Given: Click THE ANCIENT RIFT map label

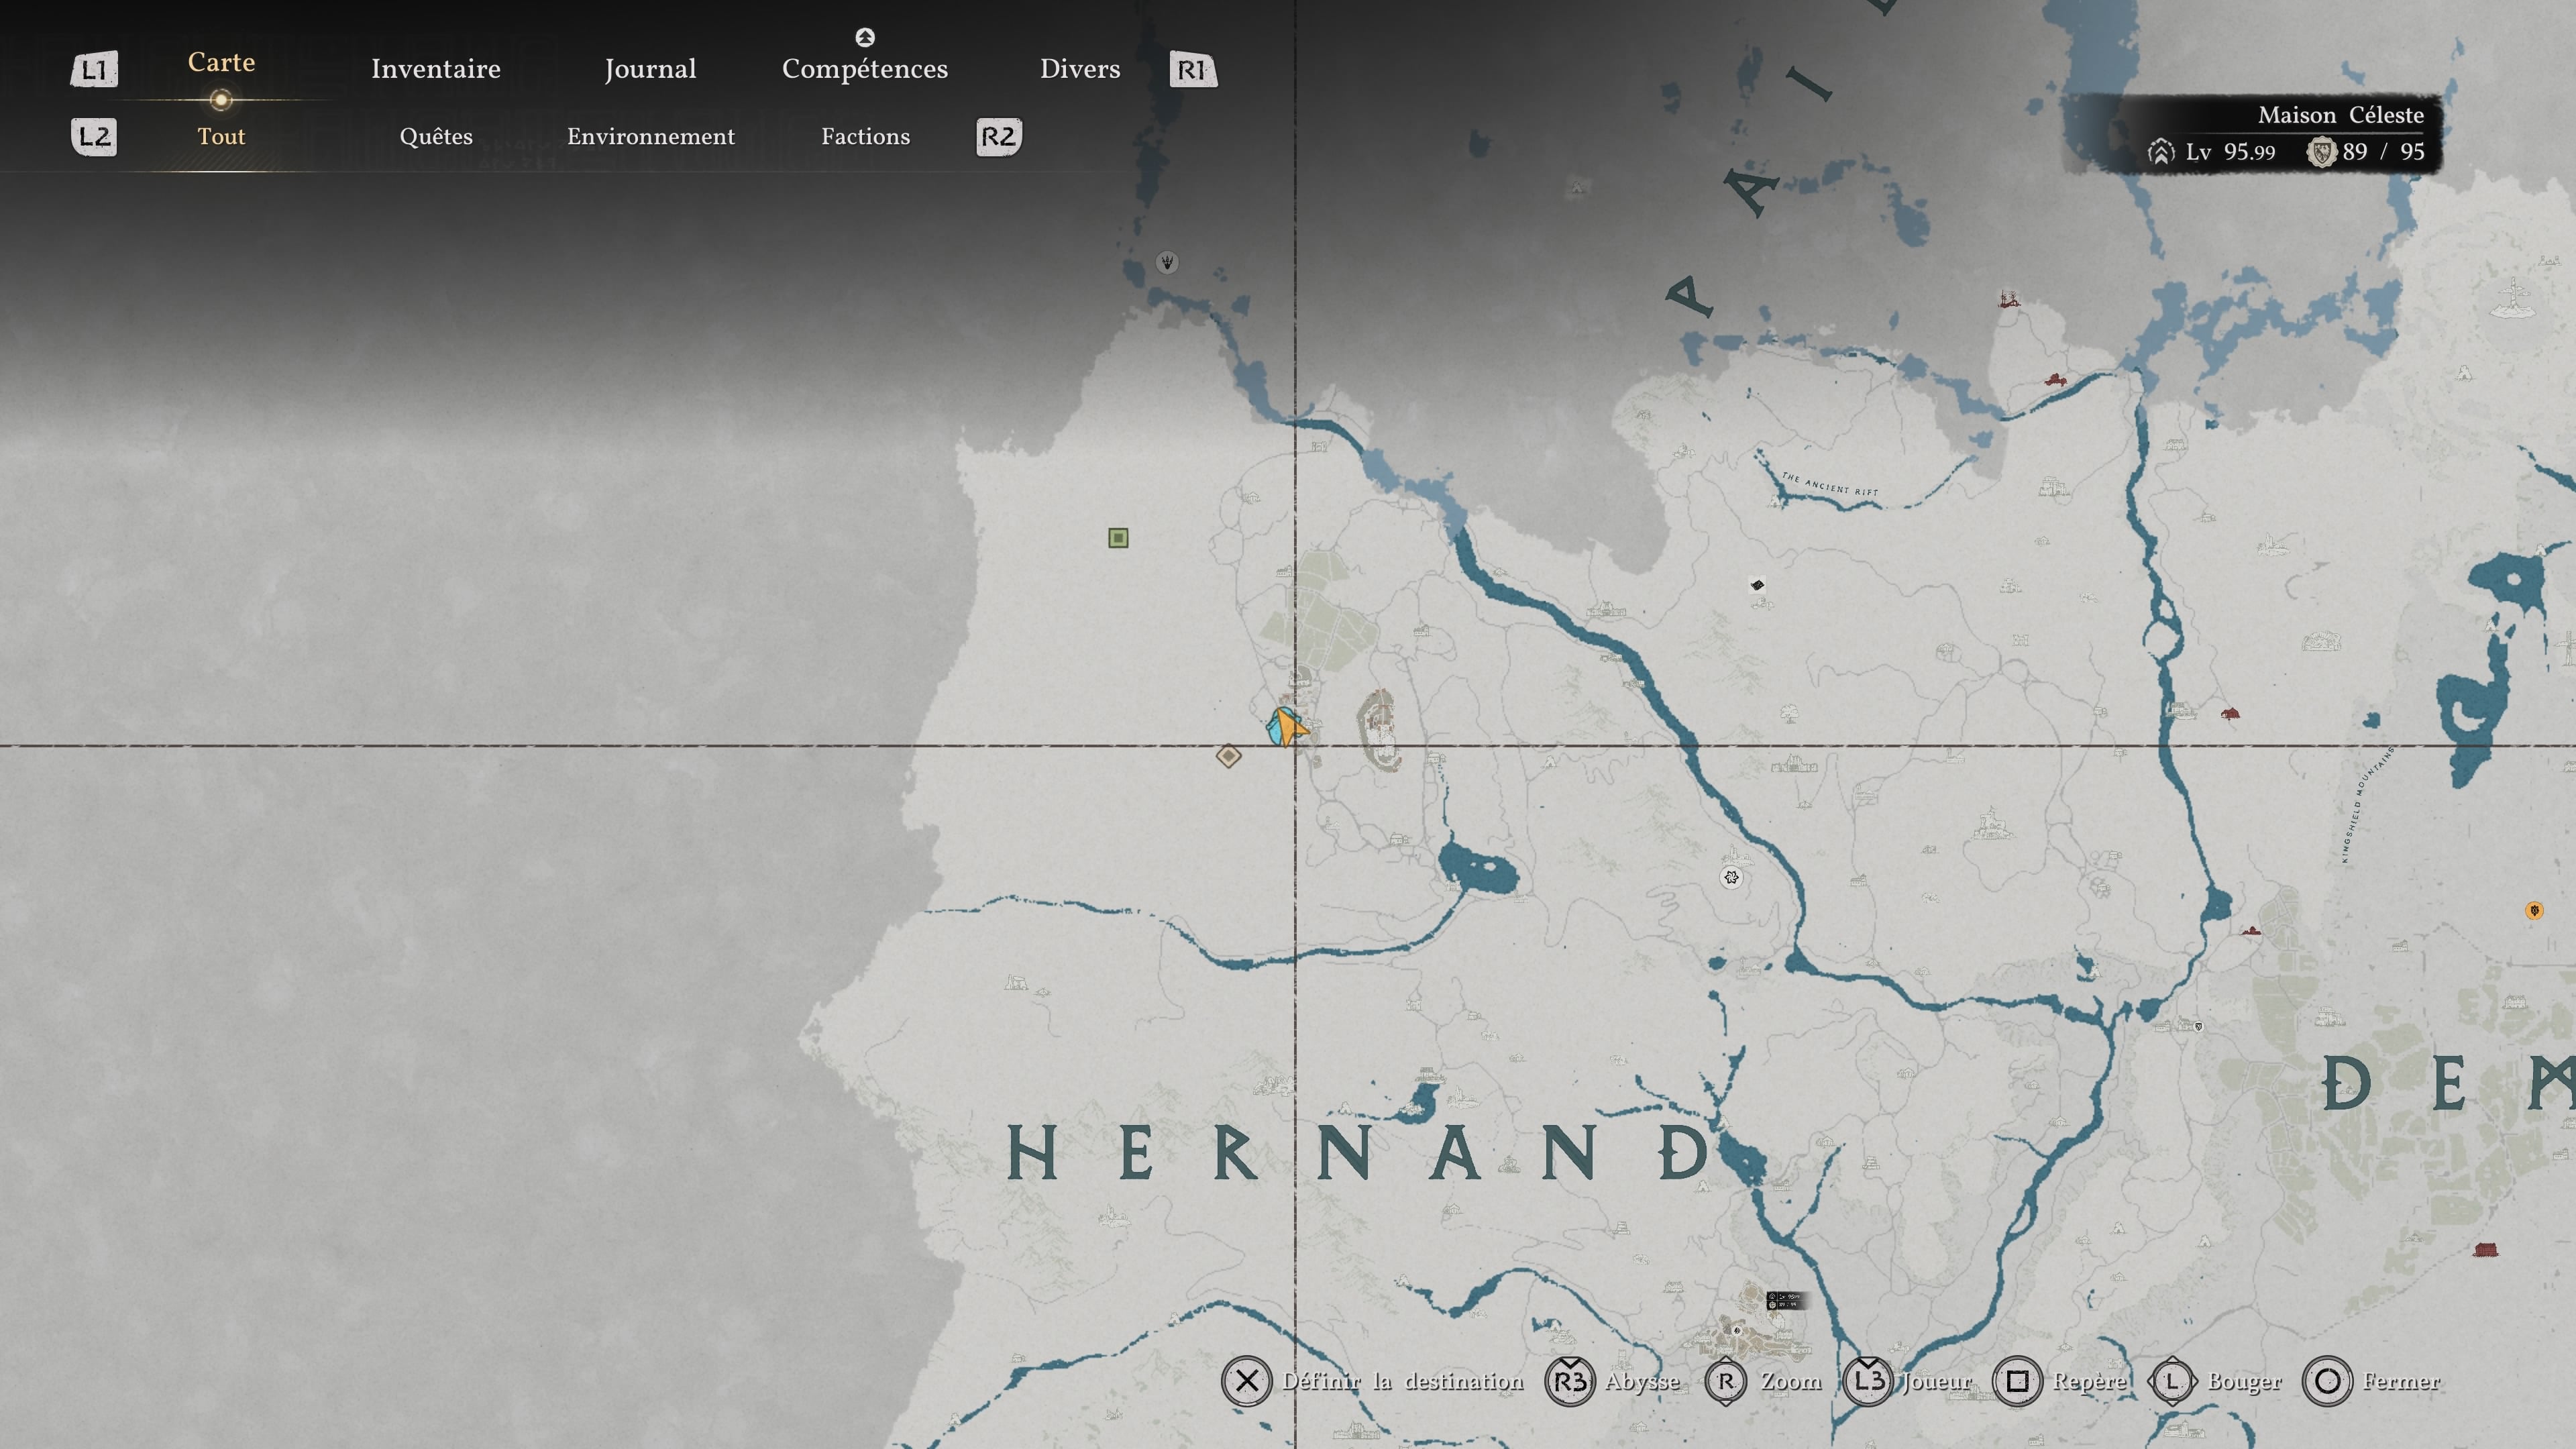Looking at the screenshot, I should pos(1830,484).
